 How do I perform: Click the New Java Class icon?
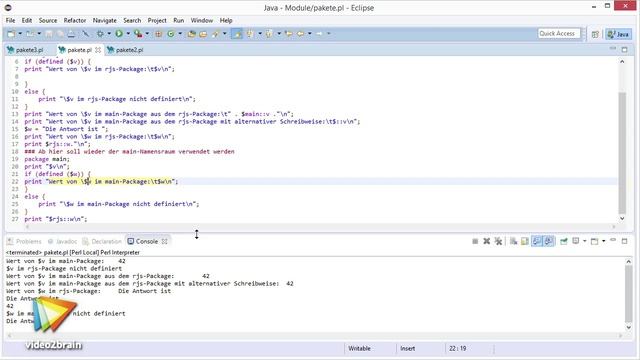171,34
